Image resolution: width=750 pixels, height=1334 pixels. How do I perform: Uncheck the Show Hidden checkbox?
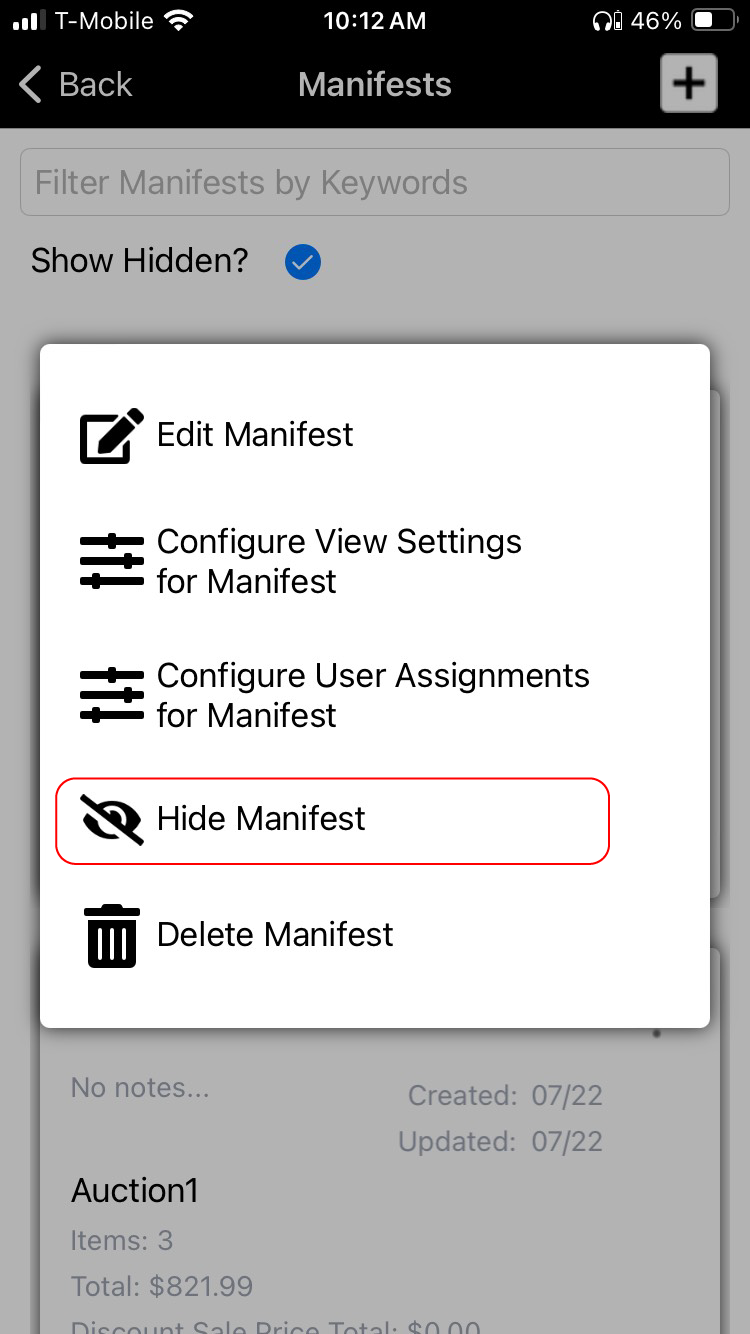(x=302, y=262)
